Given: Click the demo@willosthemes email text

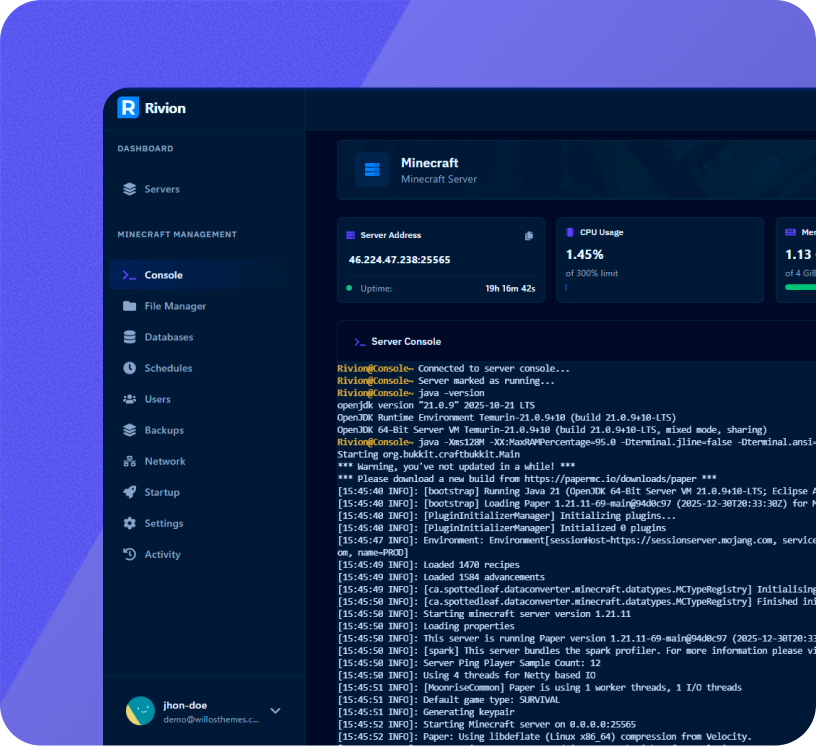Looking at the screenshot, I should click(211, 719).
